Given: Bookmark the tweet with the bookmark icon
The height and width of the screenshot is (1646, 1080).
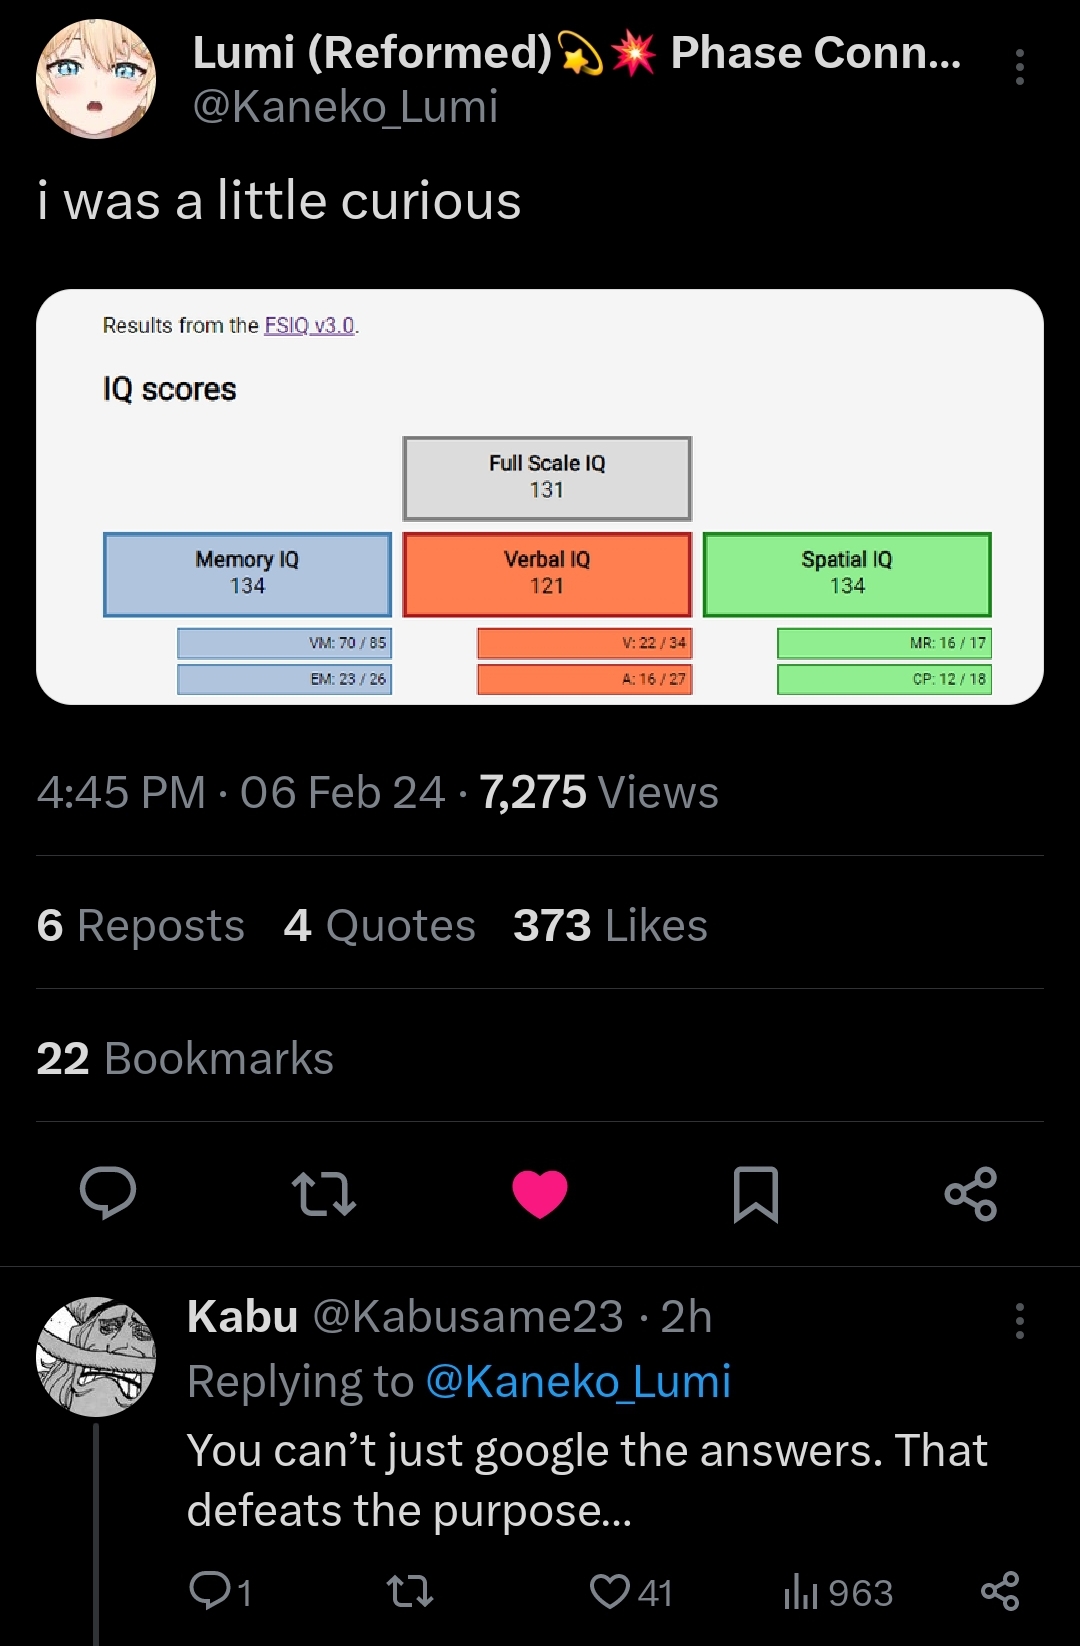Looking at the screenshot, I should pyautogui.click(x=756, y=1193).
